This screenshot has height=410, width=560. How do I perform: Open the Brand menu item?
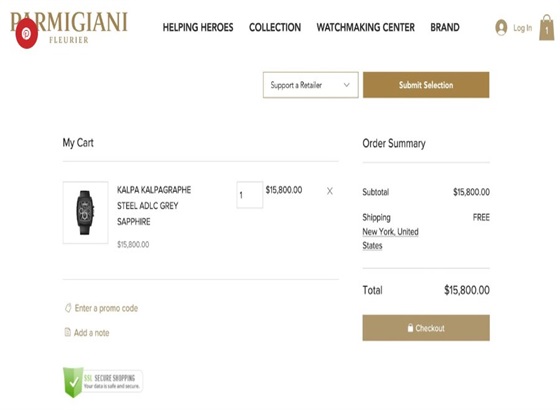coord(445,28)
